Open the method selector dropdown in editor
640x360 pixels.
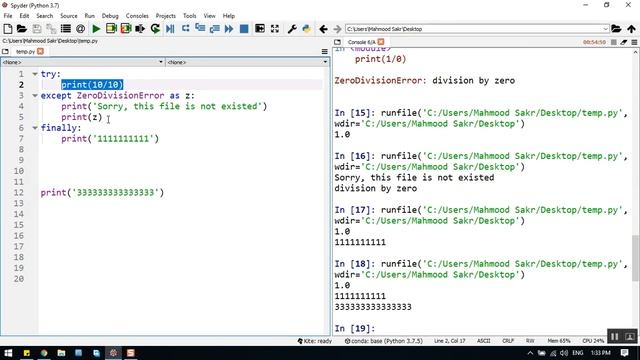coord(247,62)
